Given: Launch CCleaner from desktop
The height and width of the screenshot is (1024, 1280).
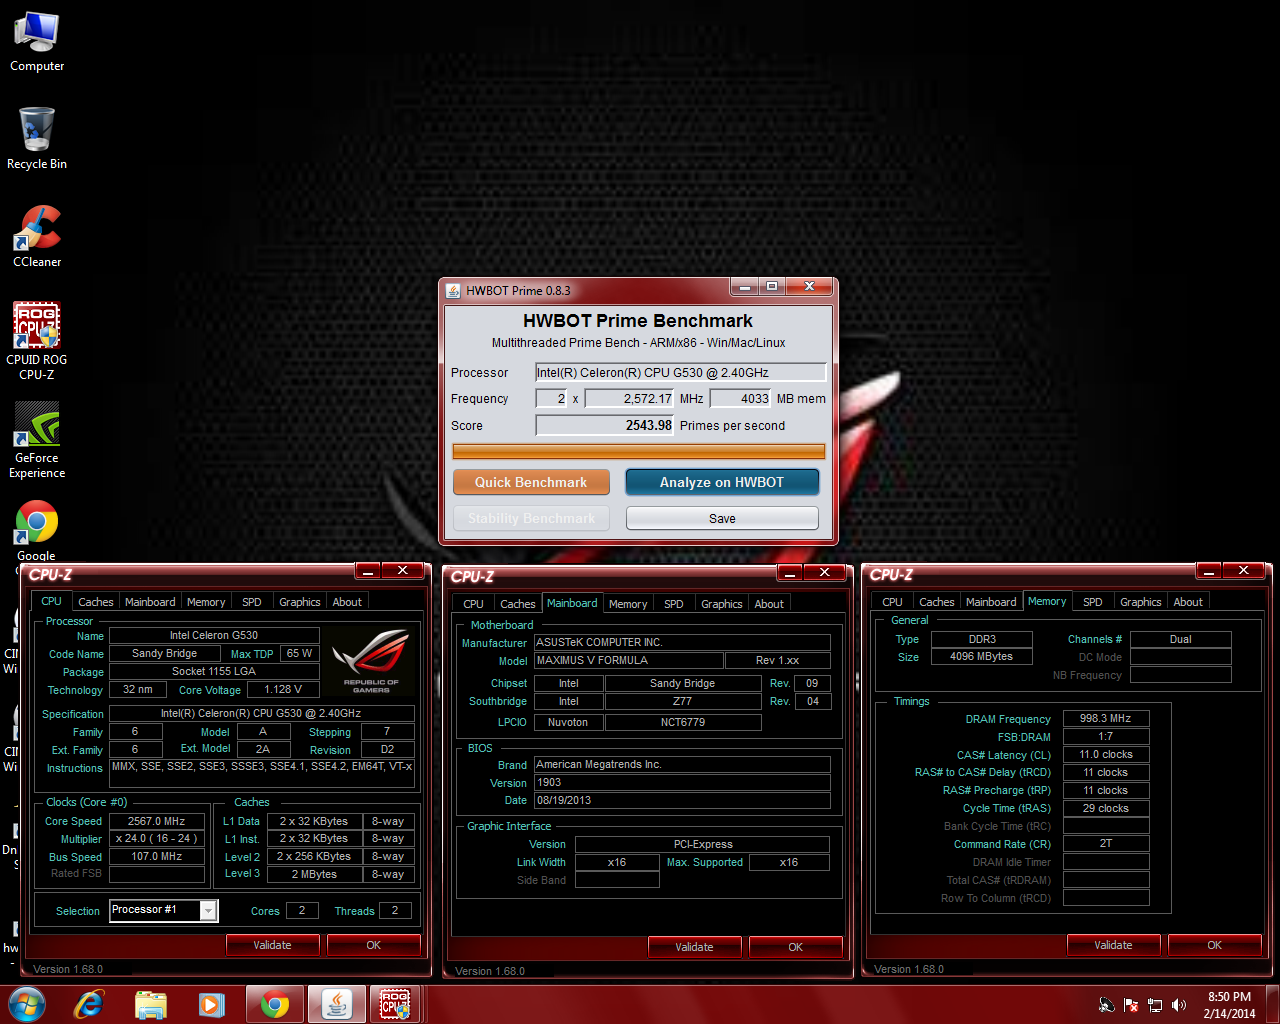Looking at the screenshot, I should point(37,236).
